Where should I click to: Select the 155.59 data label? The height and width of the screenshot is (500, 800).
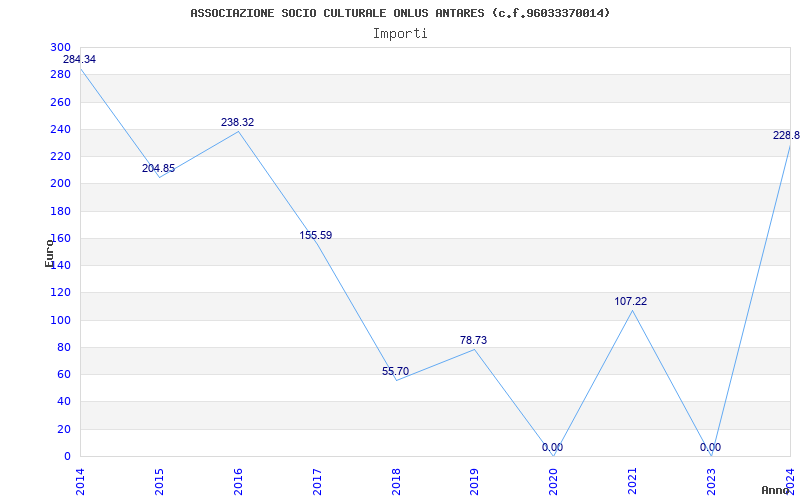315,235
